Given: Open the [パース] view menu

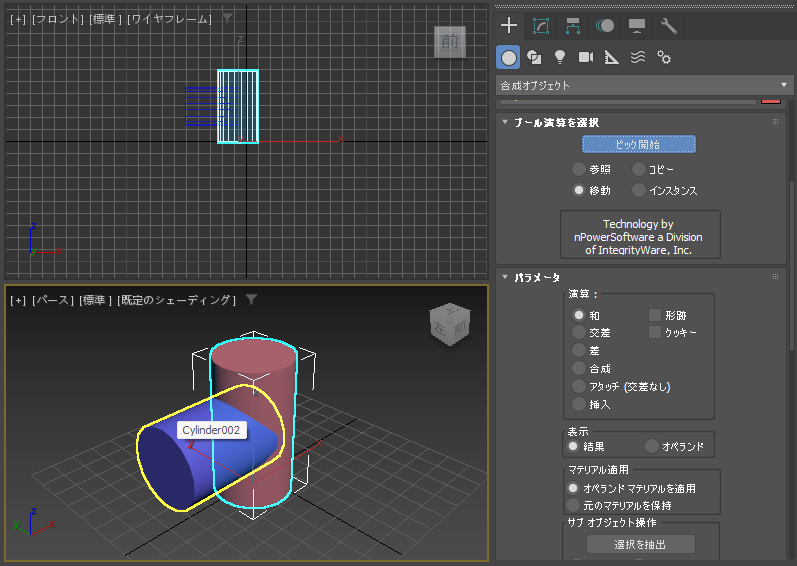Looking at the screenshot, I should coord(52,300).
